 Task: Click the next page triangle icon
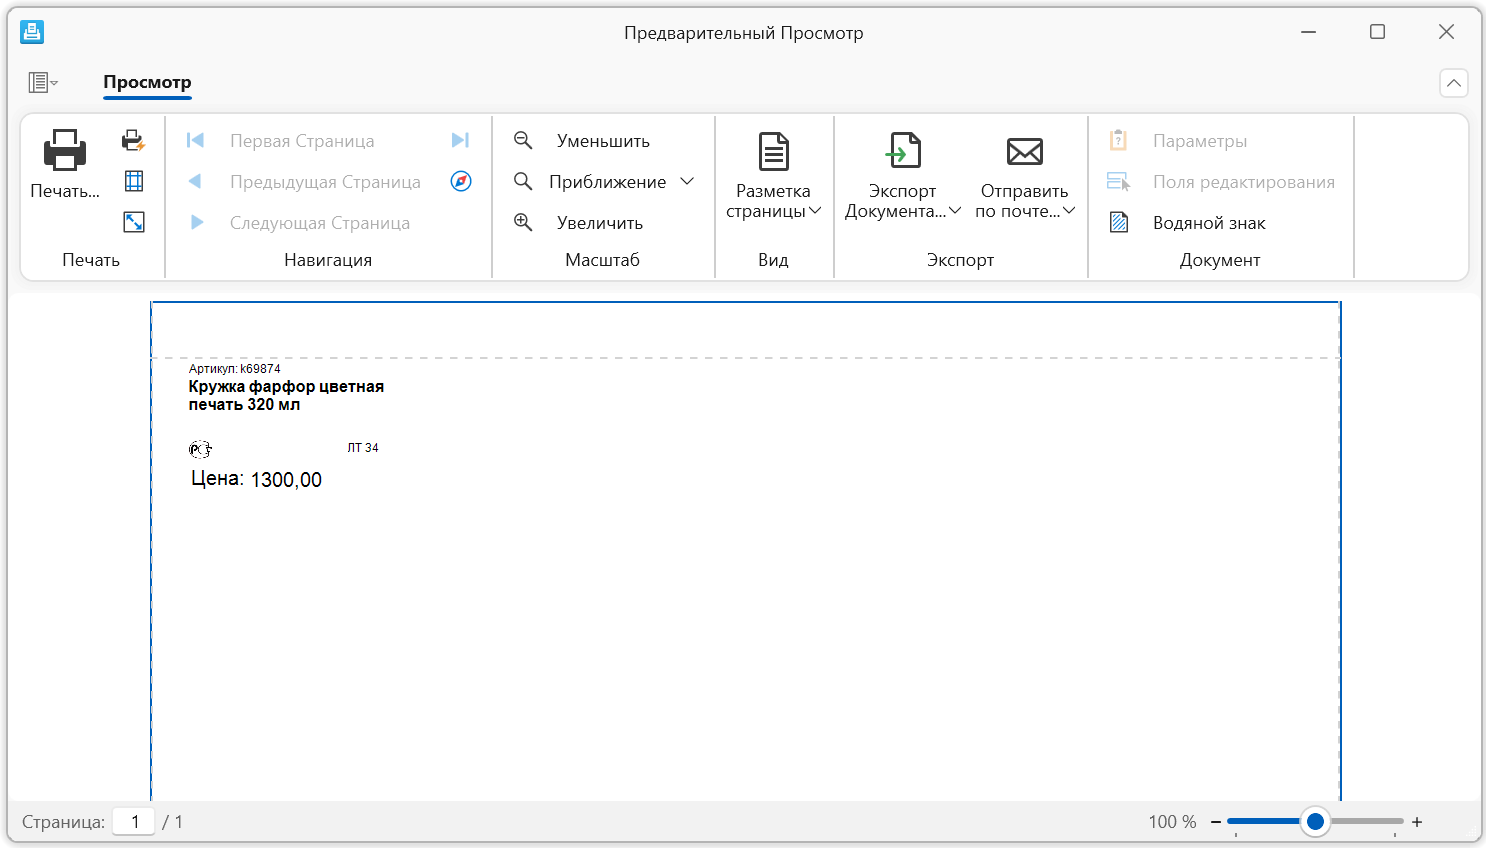[197, 222]
